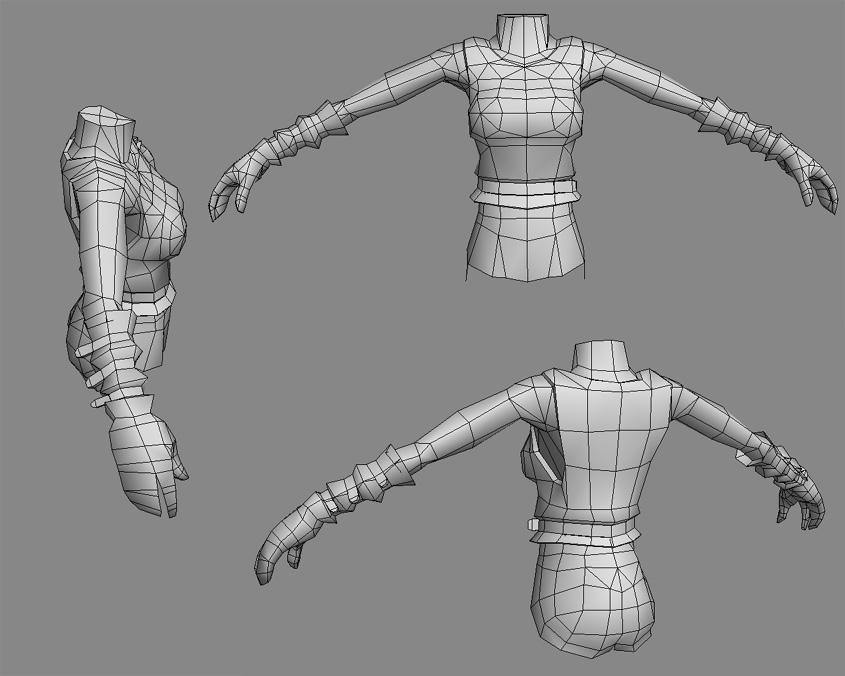Image resolution: width=845 pixels, height=676 pixels.
Task: Select the side-profile torso mesh
Action: (124, 311)
